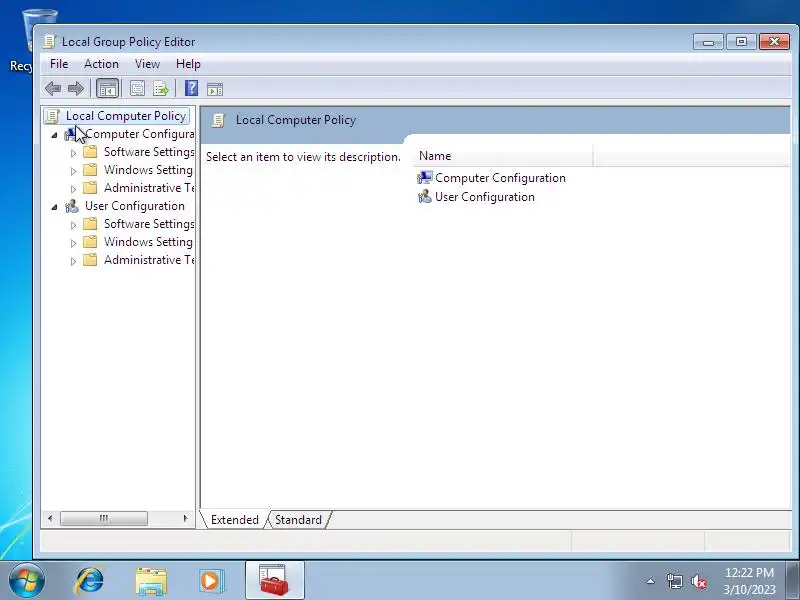Select Computer Configuration text in right pane list

(x=500, y=178)
